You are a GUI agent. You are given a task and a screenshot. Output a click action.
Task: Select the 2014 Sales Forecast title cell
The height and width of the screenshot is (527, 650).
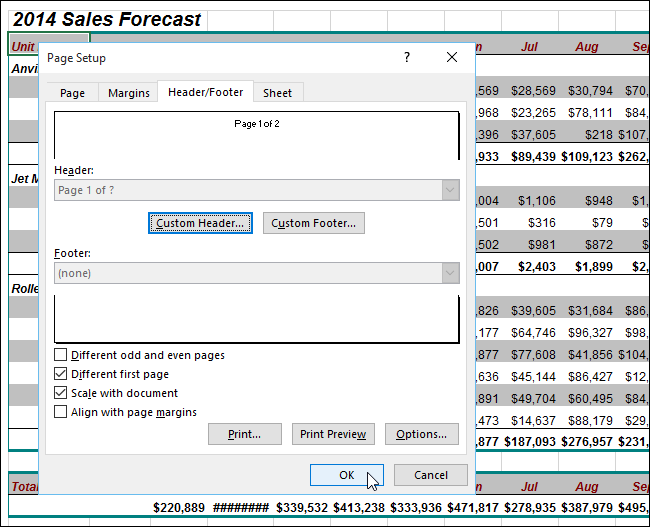(x=108, y=19)
